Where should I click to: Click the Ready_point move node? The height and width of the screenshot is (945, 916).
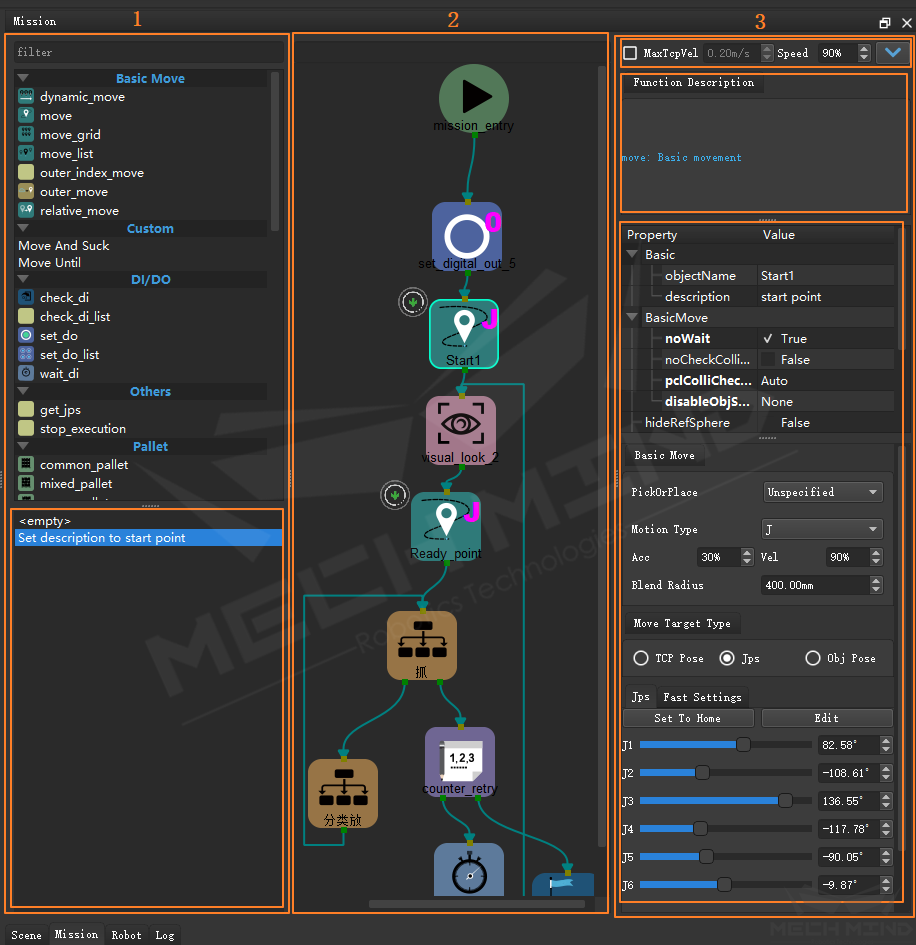coord(446,523)
